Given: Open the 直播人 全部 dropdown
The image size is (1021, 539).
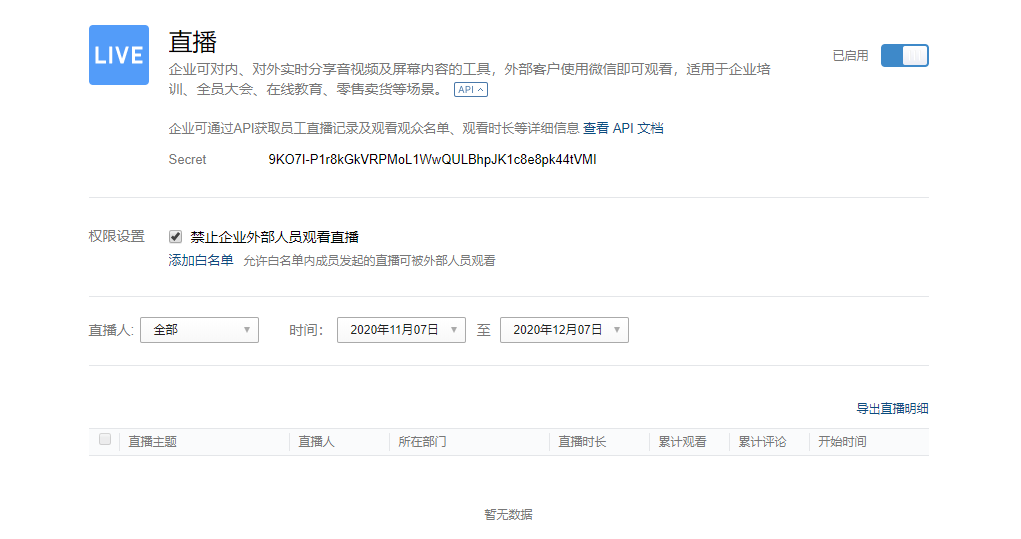Looking at the screenshot, I should click(x=199, y=330).
